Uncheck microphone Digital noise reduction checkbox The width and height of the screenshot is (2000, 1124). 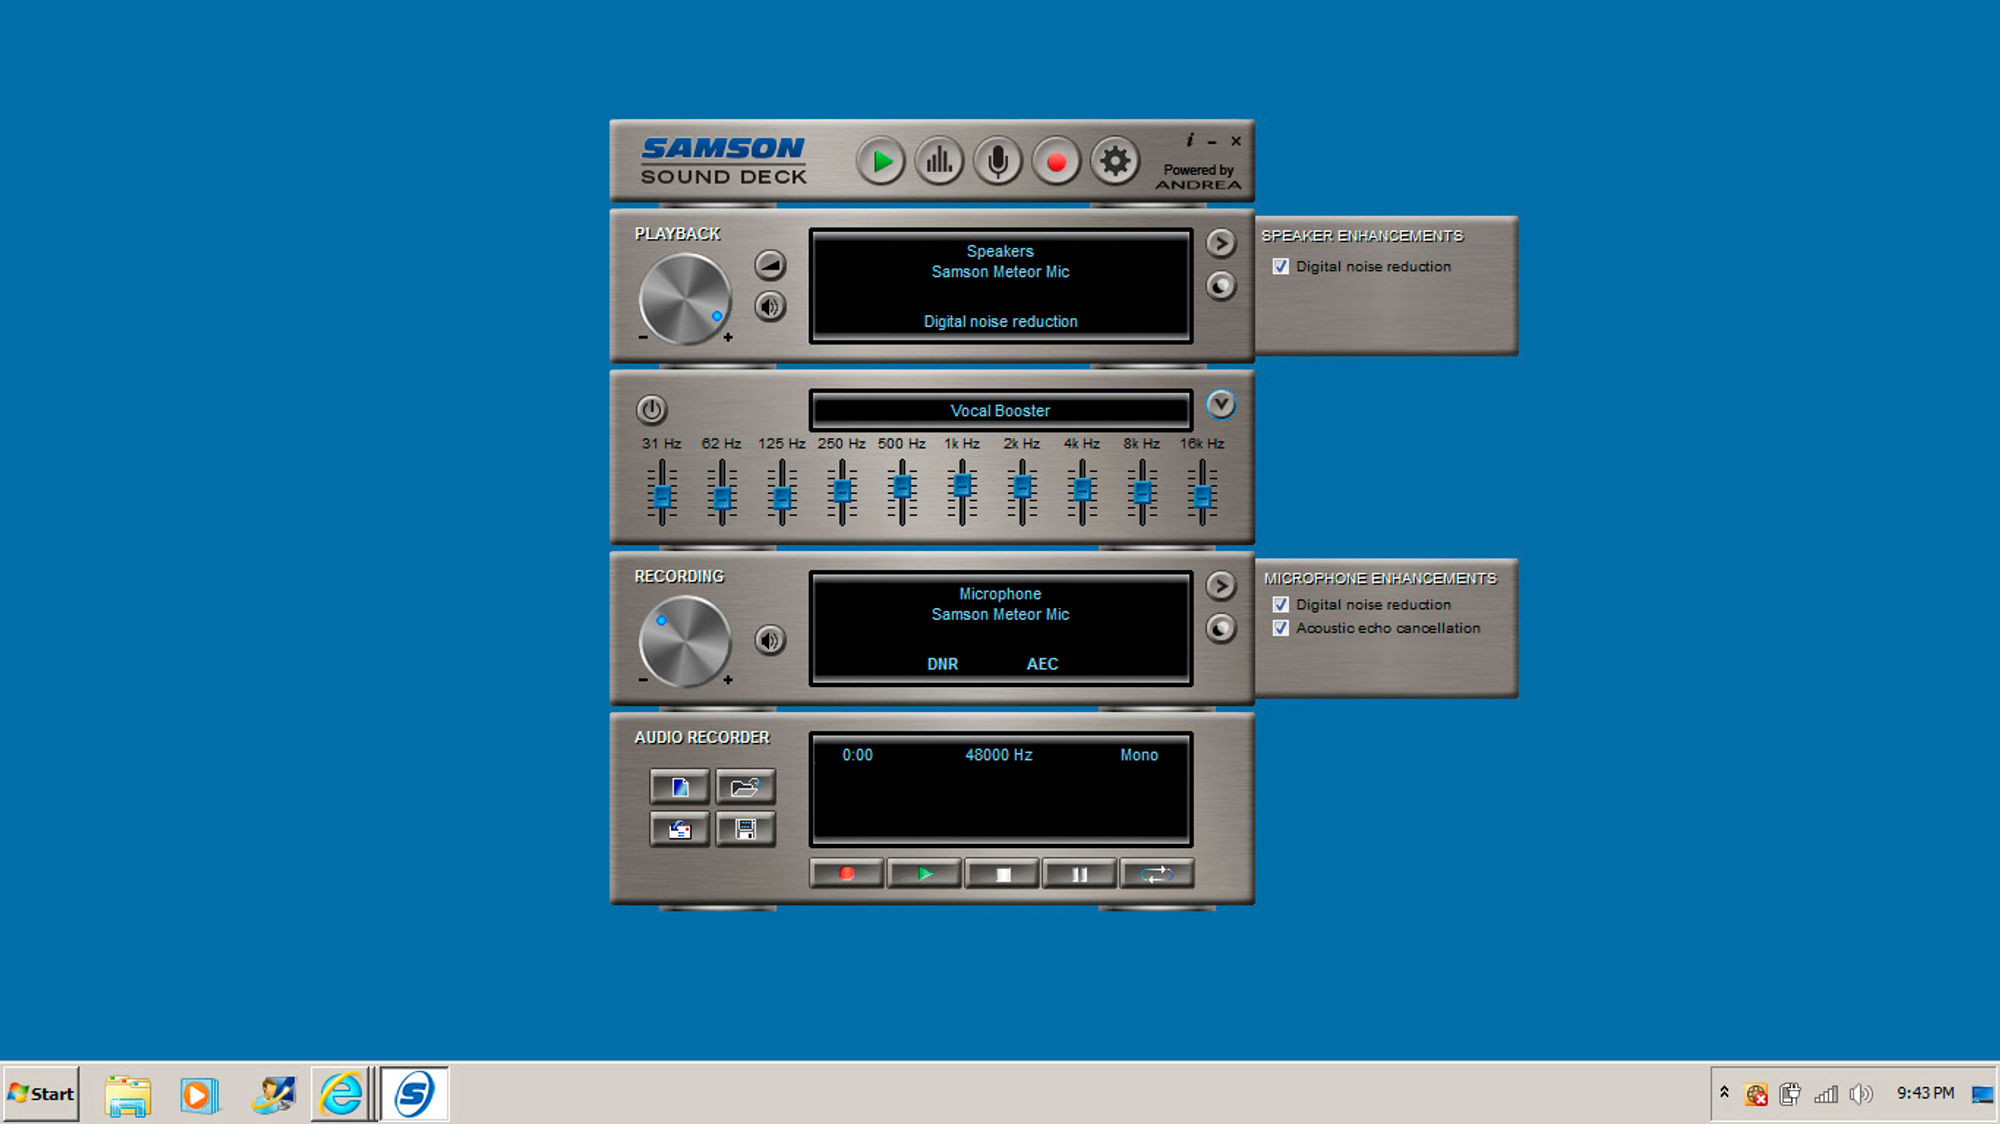(x=1280, y=604)
